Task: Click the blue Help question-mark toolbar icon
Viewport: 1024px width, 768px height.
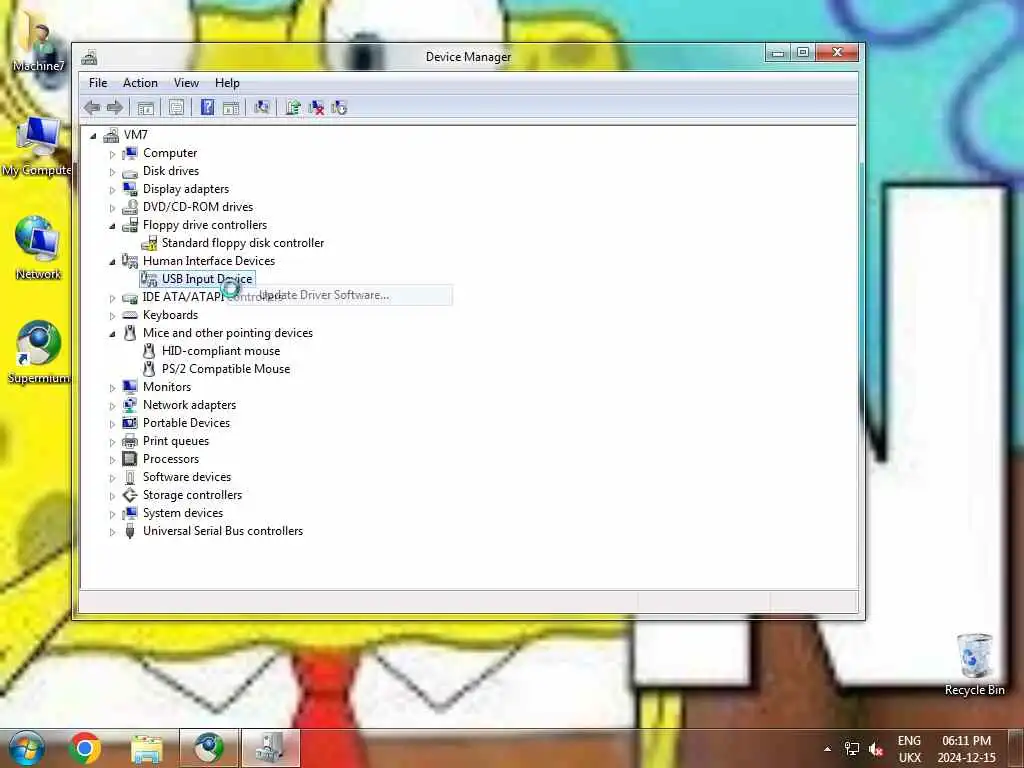Action: (207, 107)
